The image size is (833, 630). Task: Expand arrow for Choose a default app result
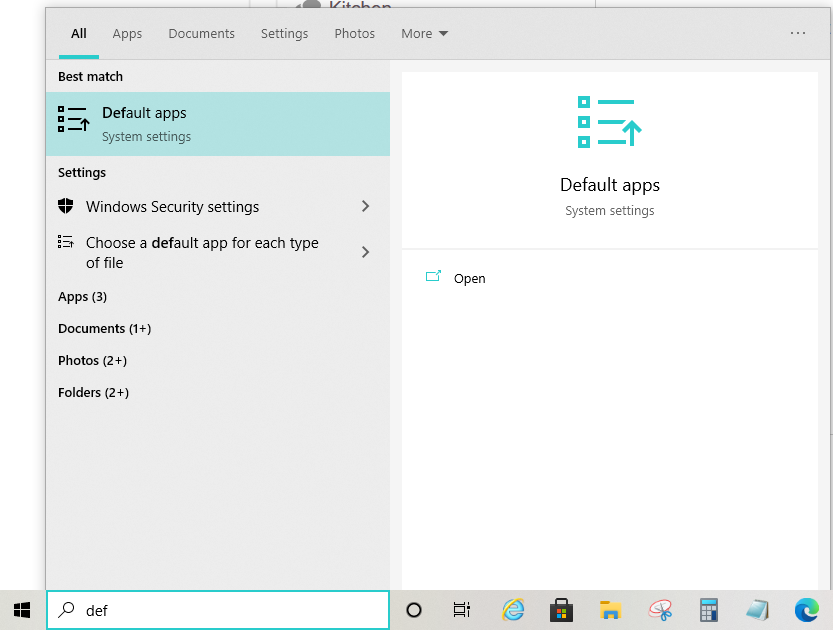[365, 252]
